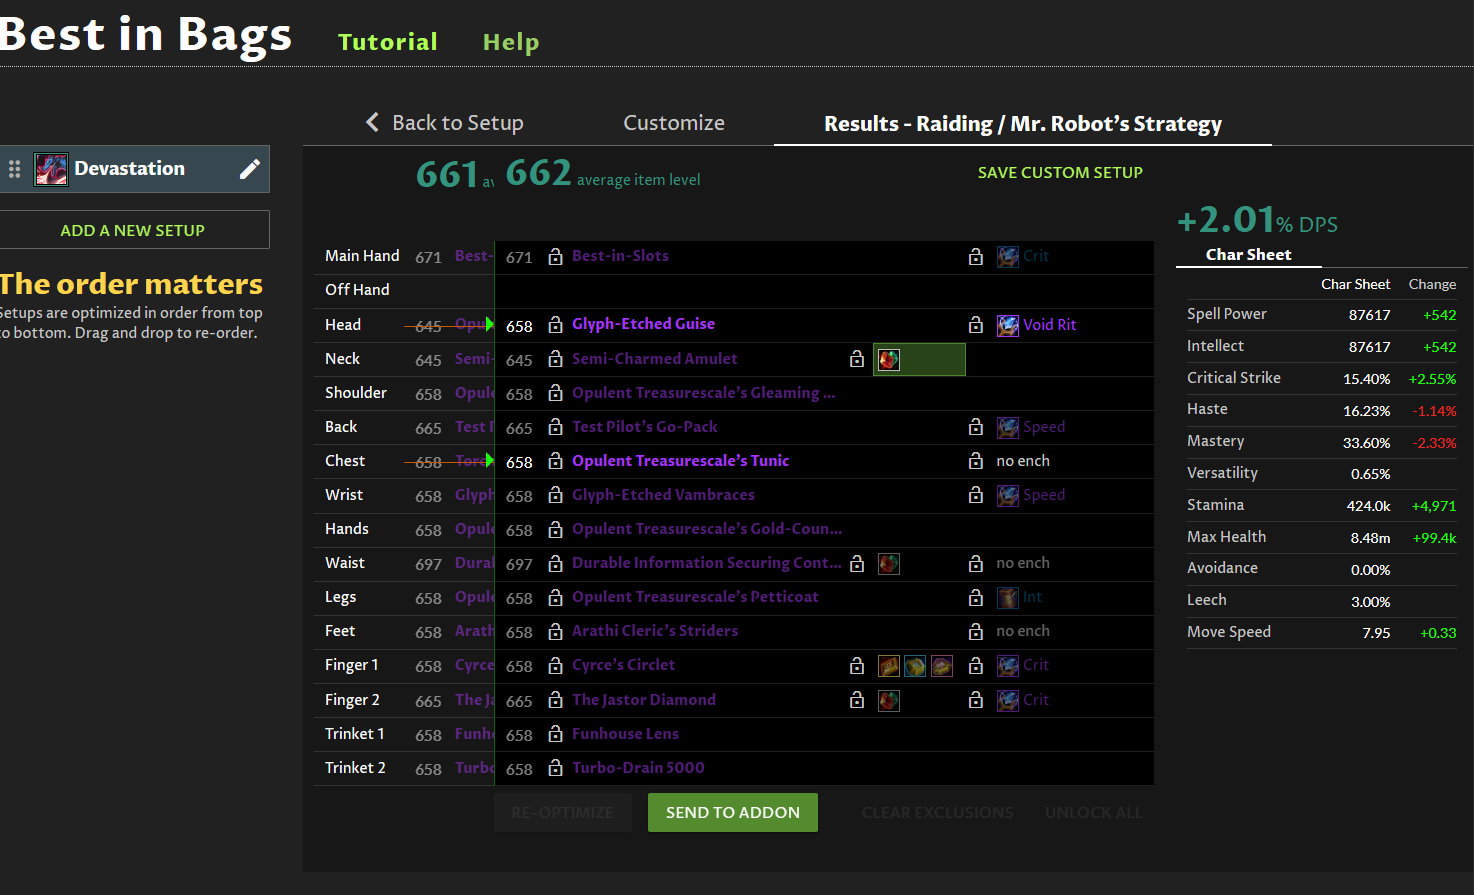Click the Crit enchant icon on Main Hand

click(x=1008, y=256)
